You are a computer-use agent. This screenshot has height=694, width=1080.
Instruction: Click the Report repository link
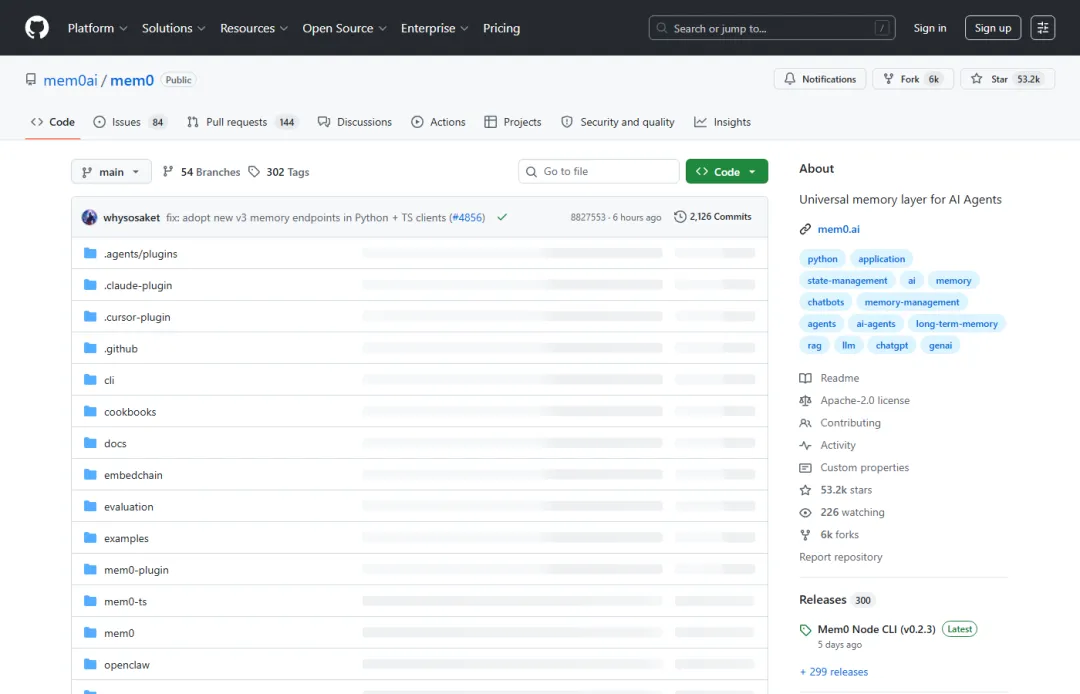[840, 556]
